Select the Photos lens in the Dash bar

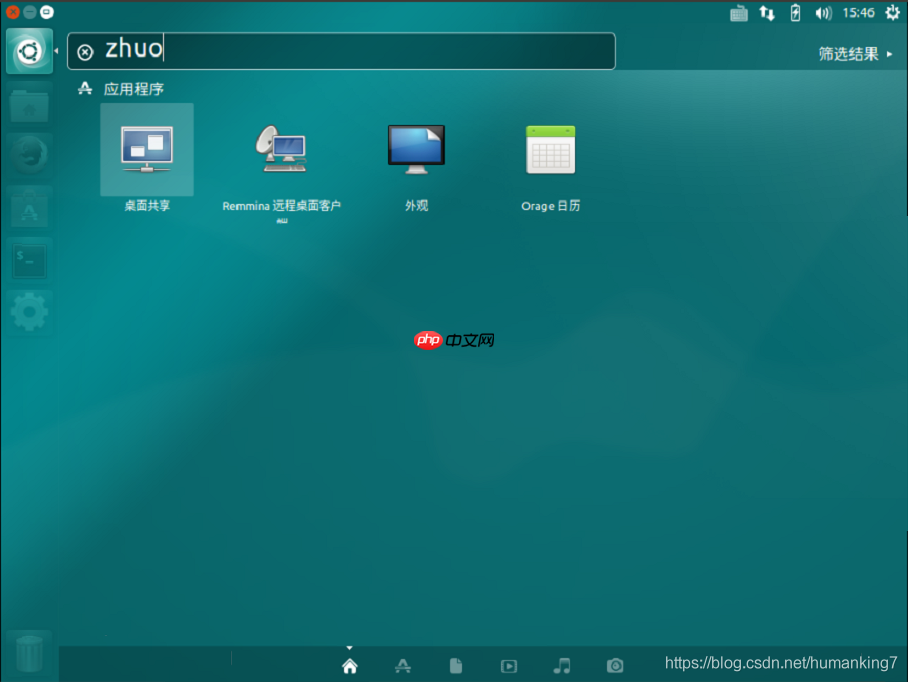(x=614, y=664)
